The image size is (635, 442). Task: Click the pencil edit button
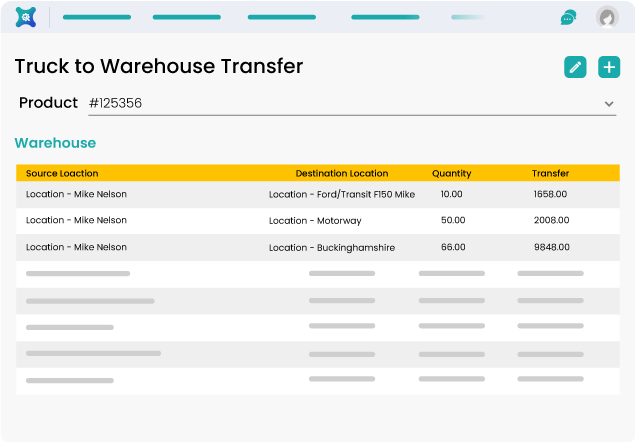tap(575, 67)
